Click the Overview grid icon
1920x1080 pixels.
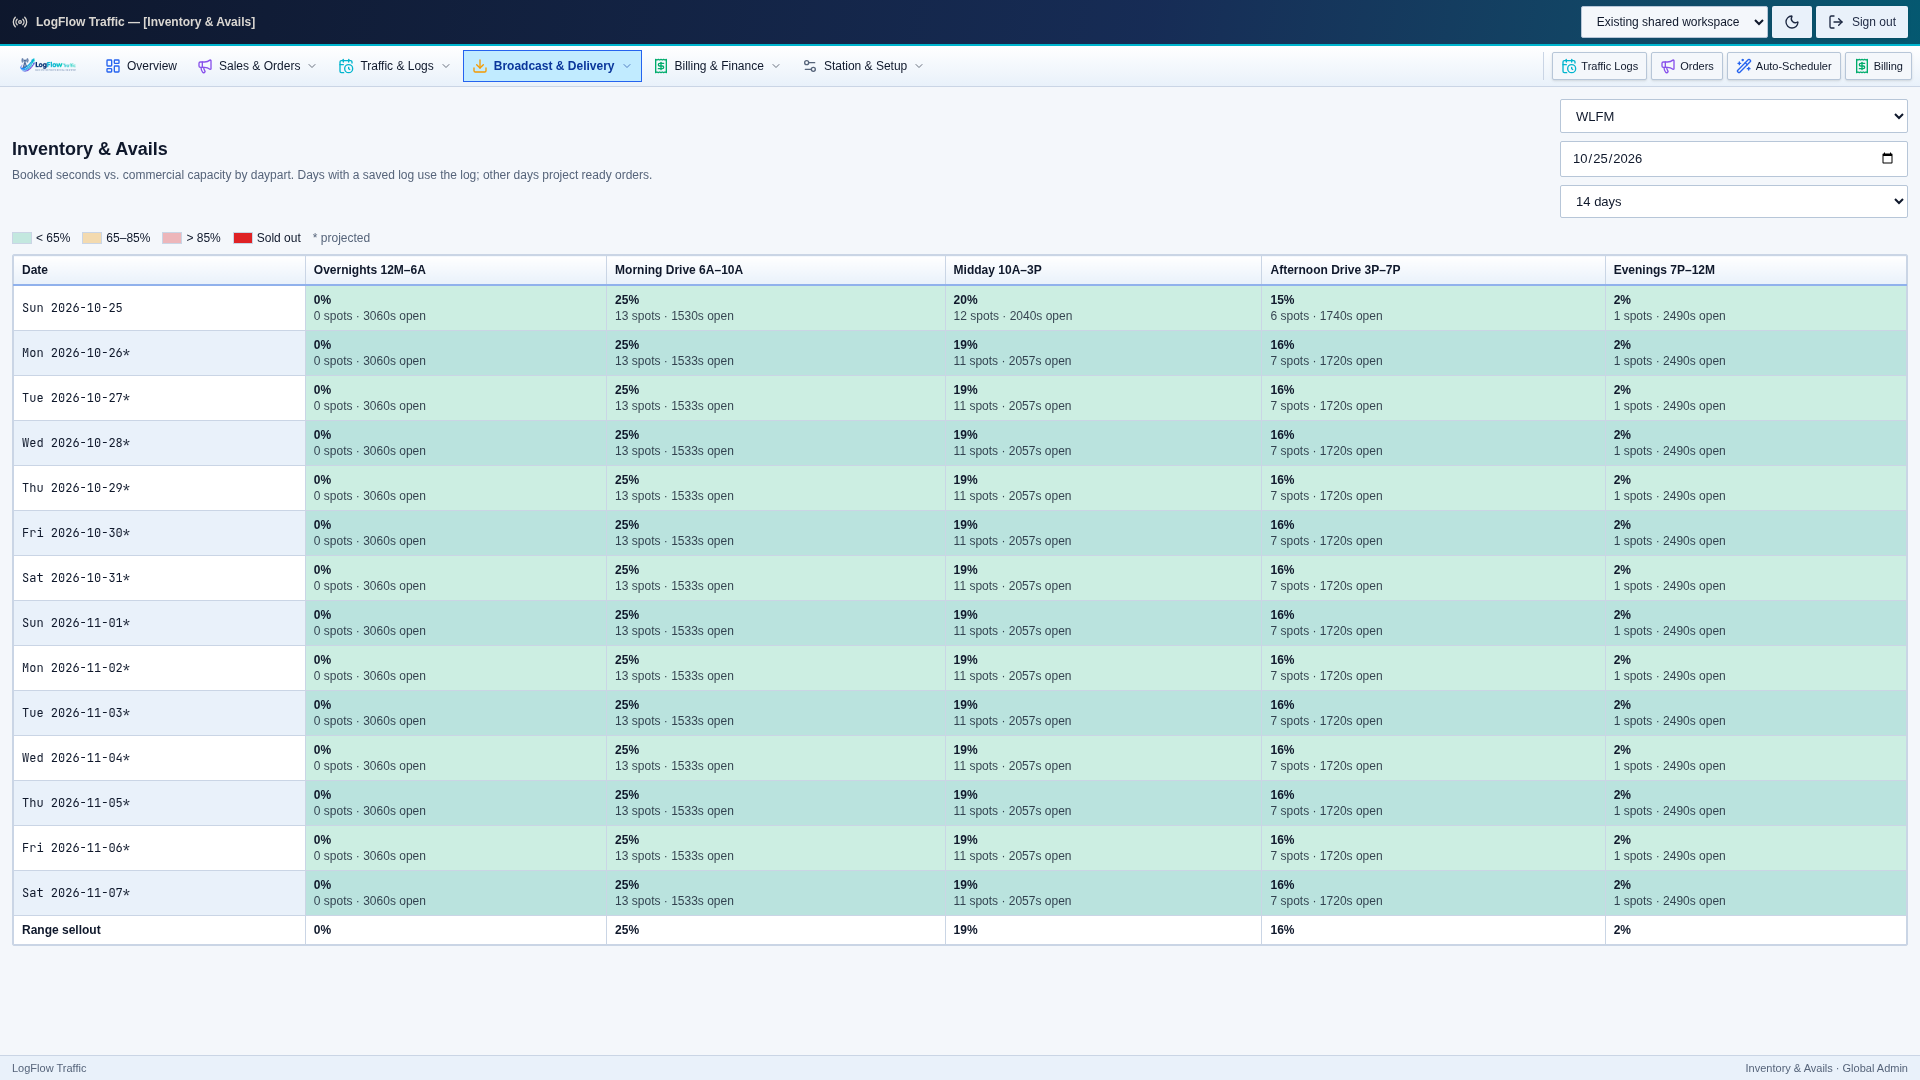[x=113, y=66]
